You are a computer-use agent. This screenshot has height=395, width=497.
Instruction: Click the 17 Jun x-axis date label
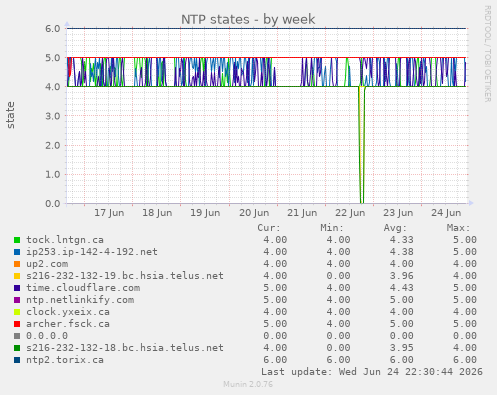(109, 213)
